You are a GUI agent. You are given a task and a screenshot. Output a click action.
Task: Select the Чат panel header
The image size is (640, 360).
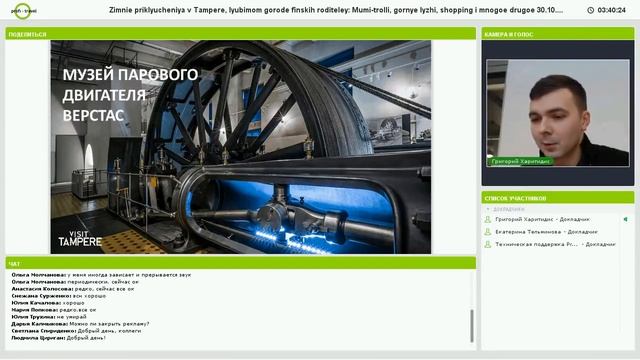(240, 264)
